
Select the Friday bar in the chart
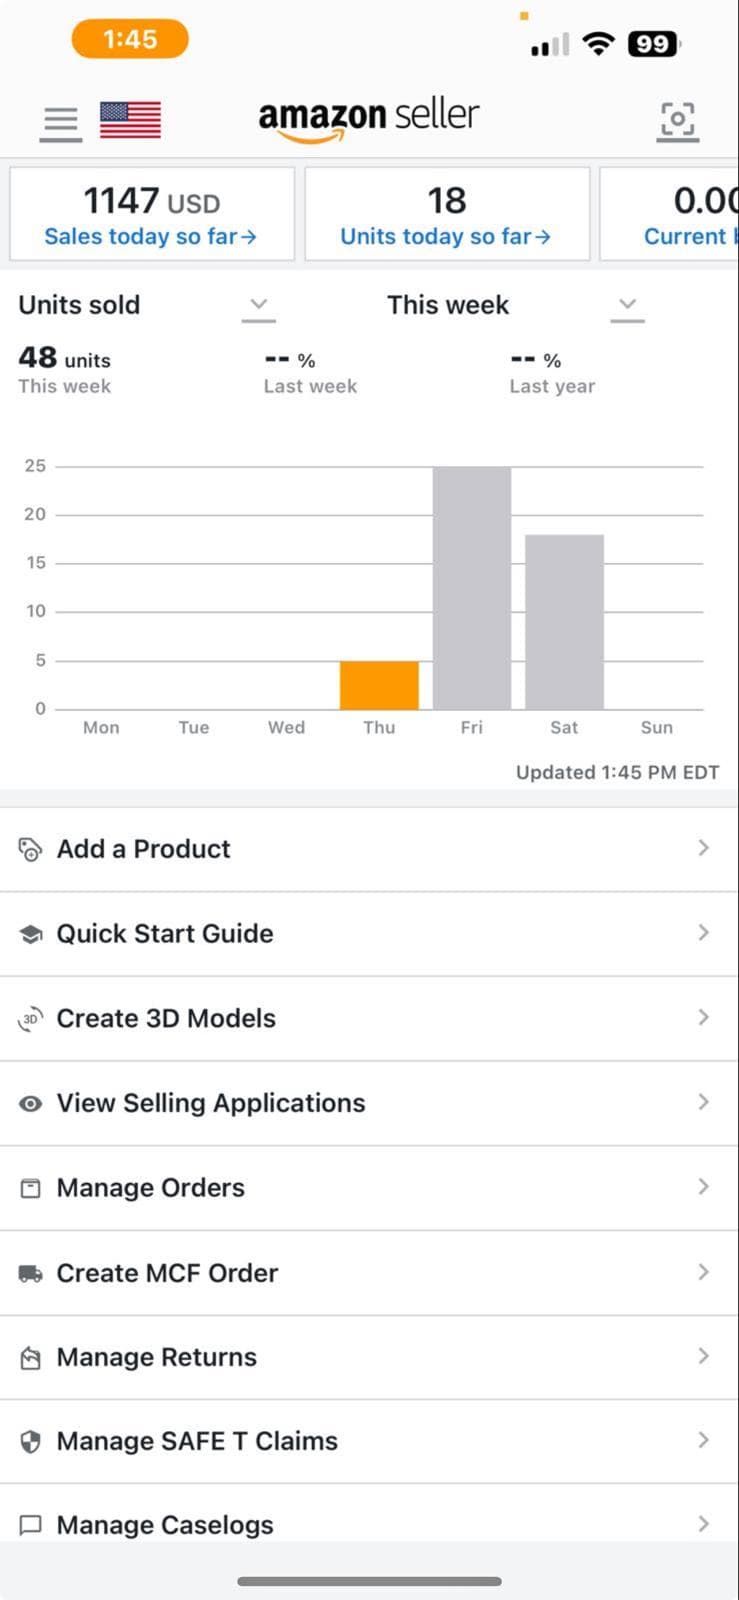(471, 588)
